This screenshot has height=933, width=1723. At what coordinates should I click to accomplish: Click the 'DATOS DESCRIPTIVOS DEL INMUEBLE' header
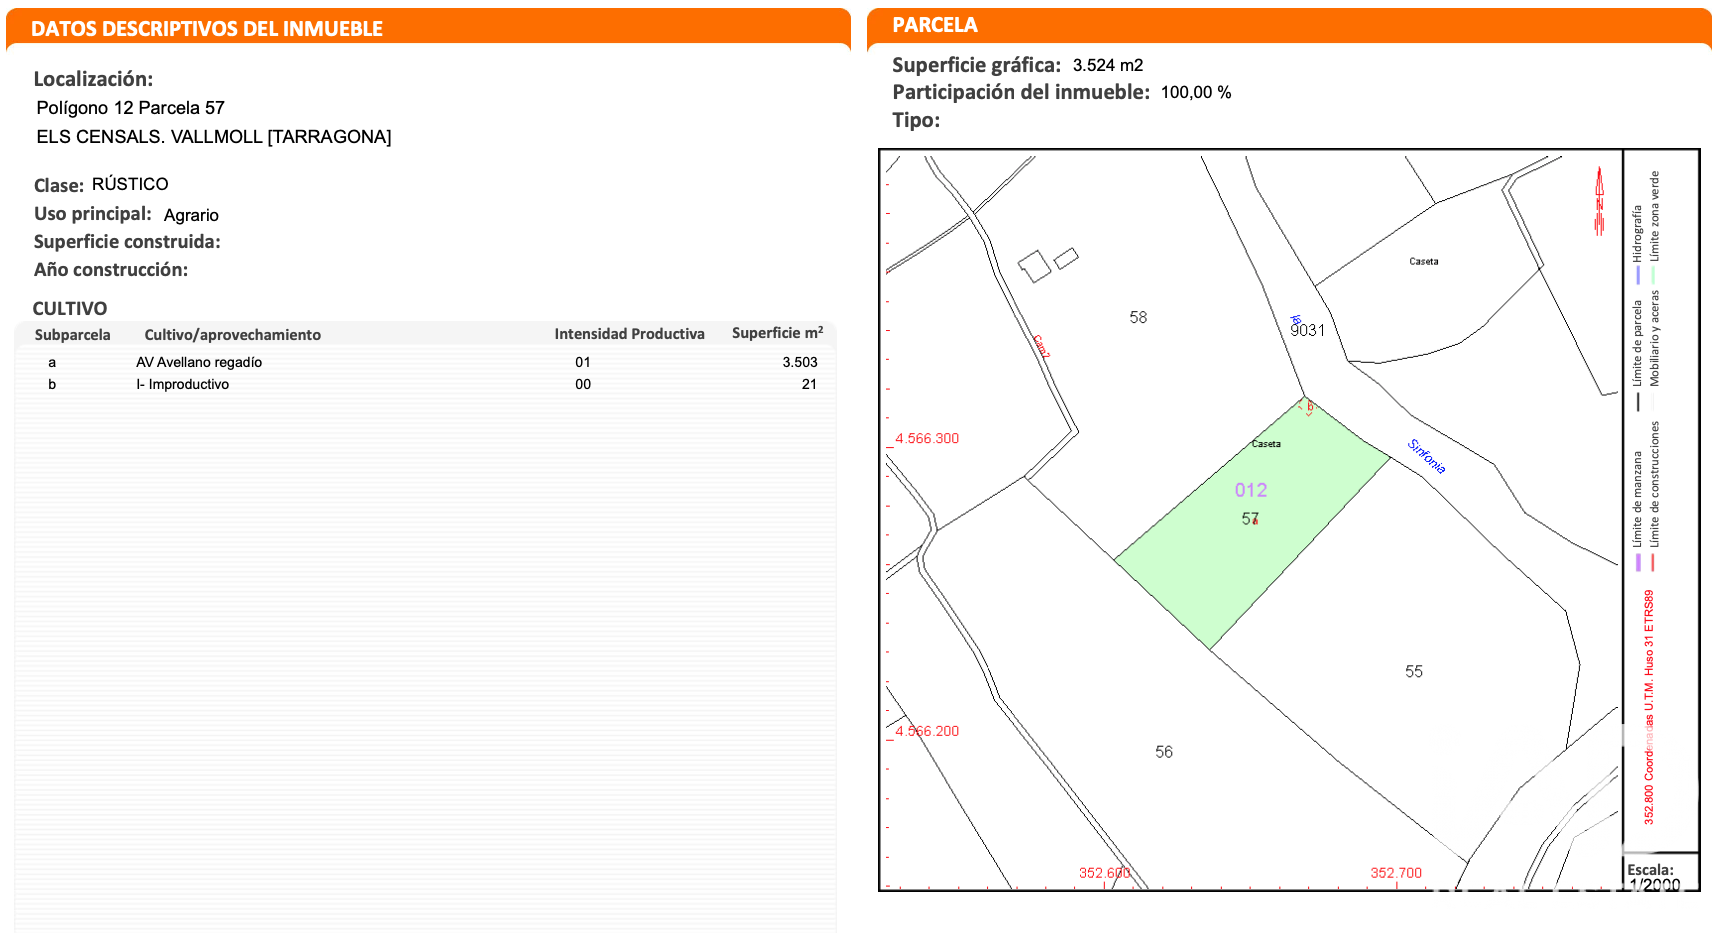pos(207,28)
